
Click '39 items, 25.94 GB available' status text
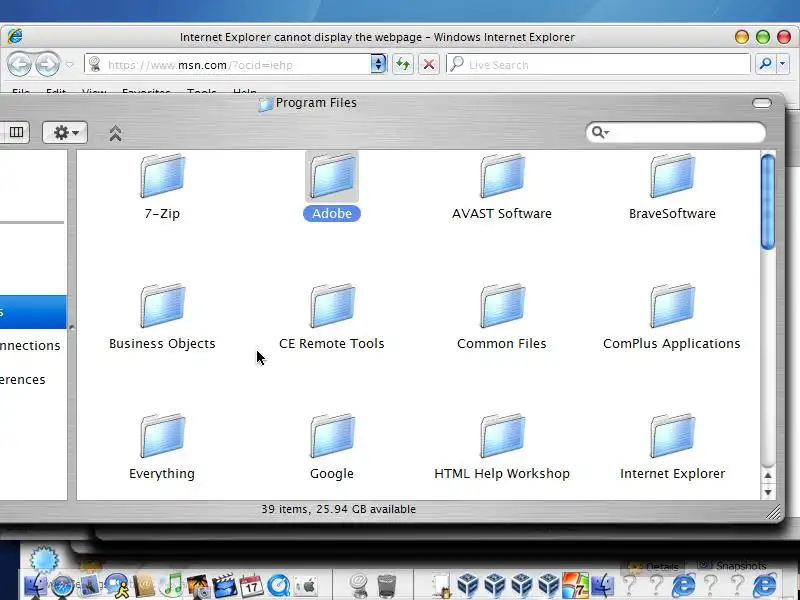tap(338, 509)
